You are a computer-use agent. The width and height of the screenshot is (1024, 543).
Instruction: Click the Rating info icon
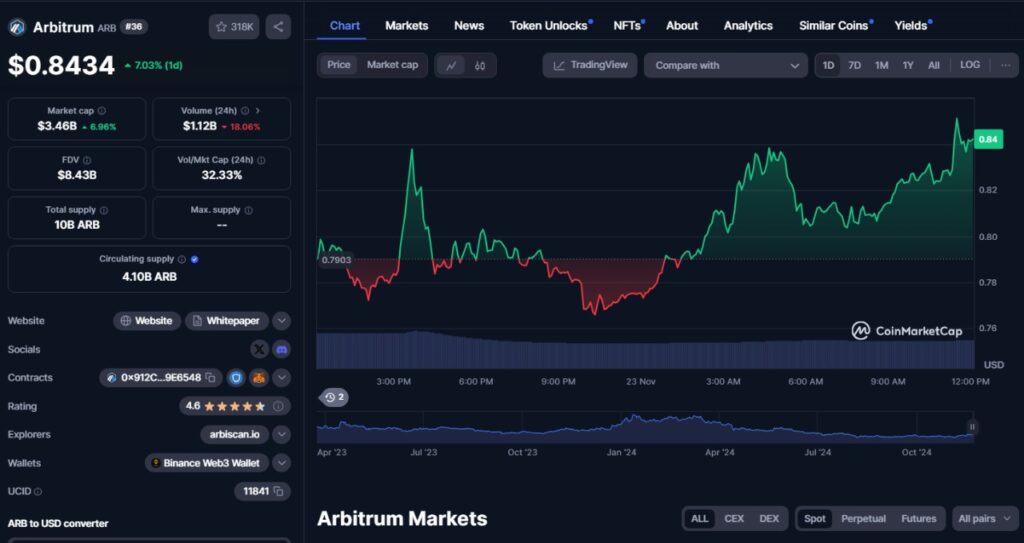point(278,406)
